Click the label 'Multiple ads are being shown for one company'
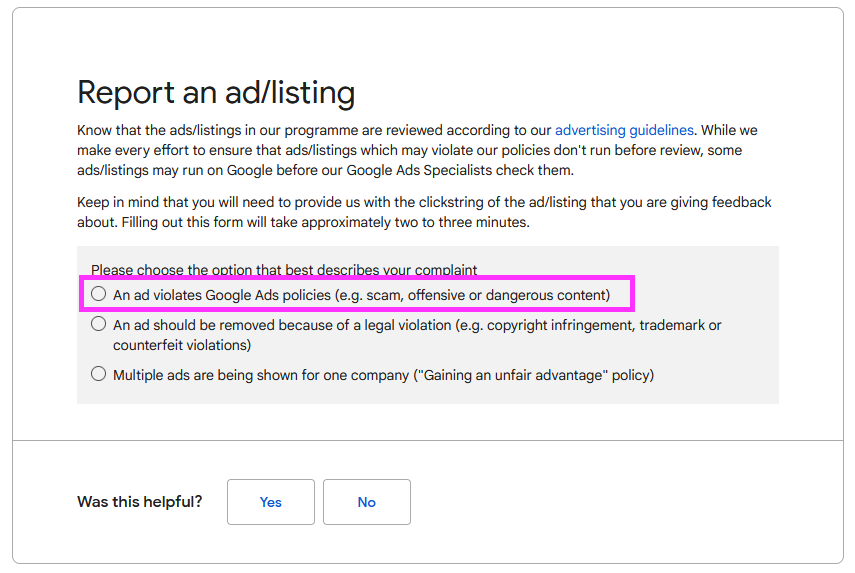 click(261, 375)
